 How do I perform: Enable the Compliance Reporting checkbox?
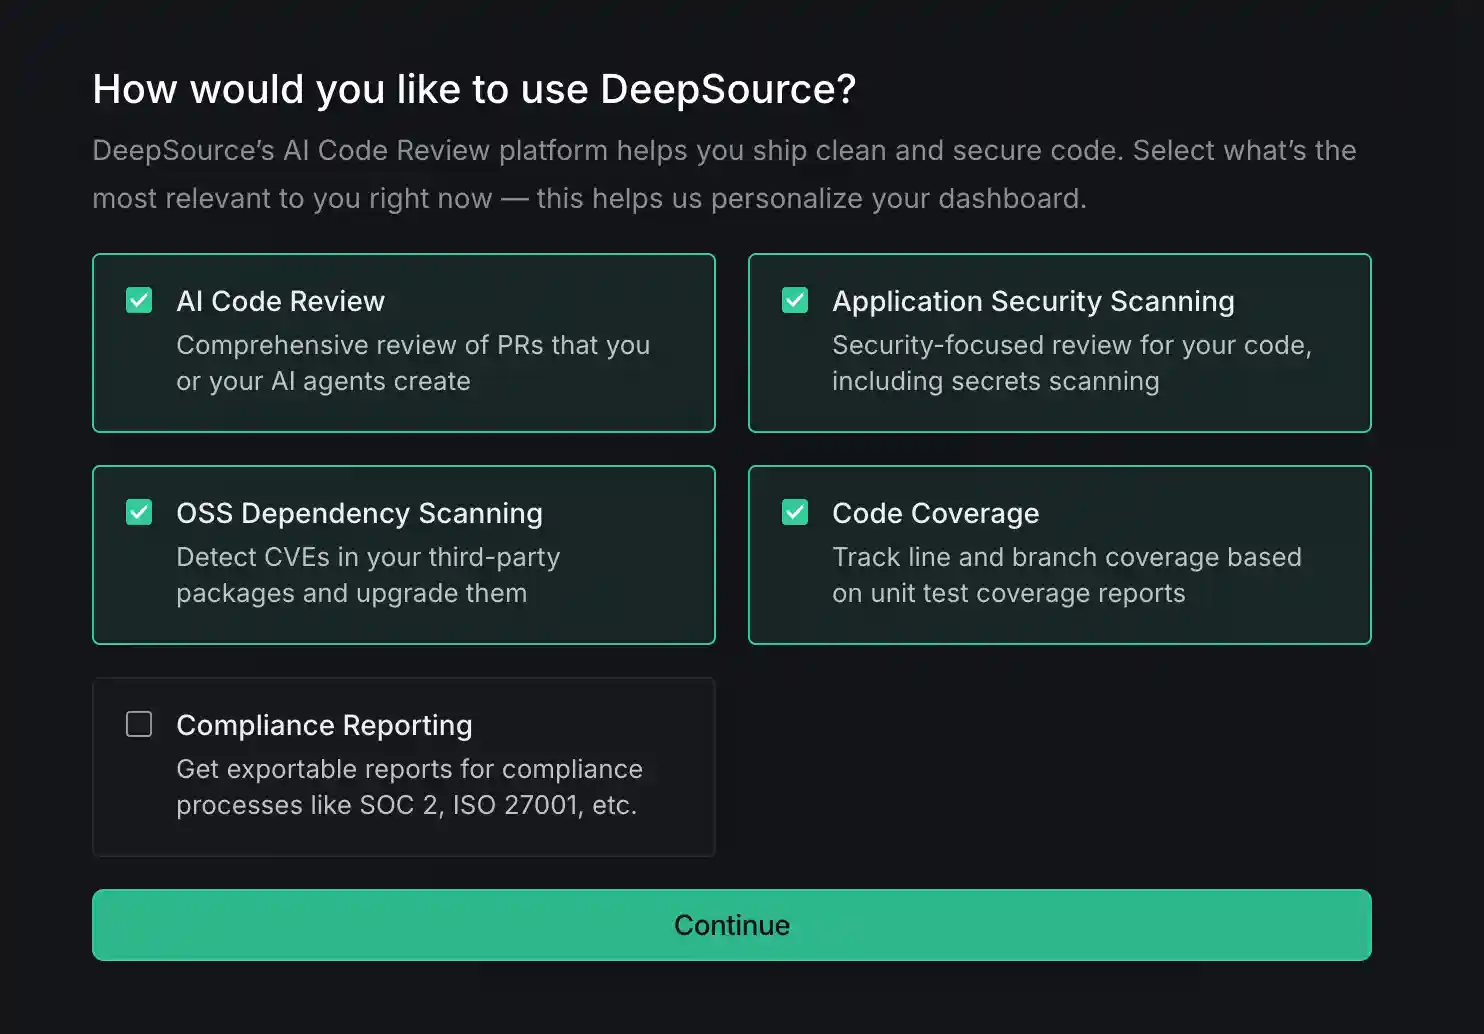(x=139, y=724)
